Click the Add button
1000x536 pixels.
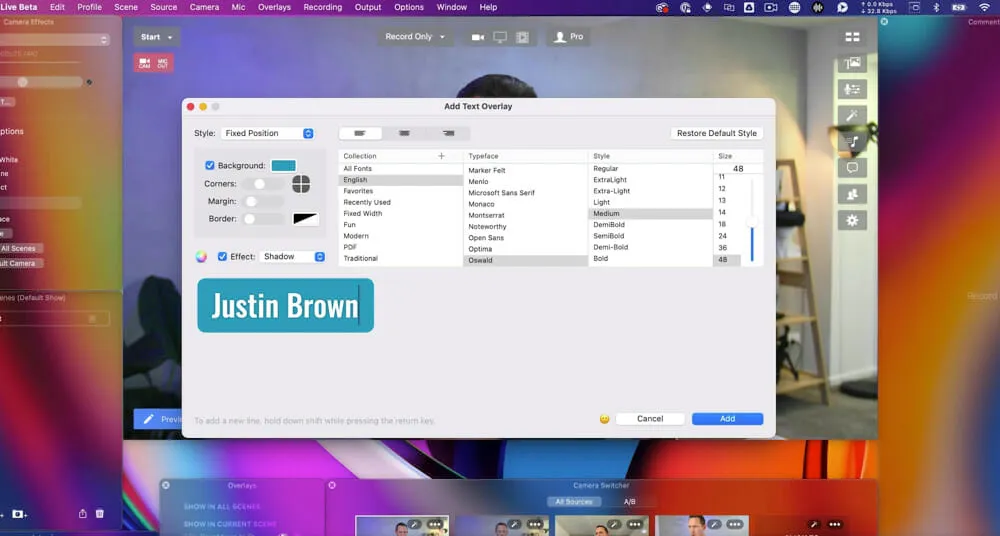[727, 419]
